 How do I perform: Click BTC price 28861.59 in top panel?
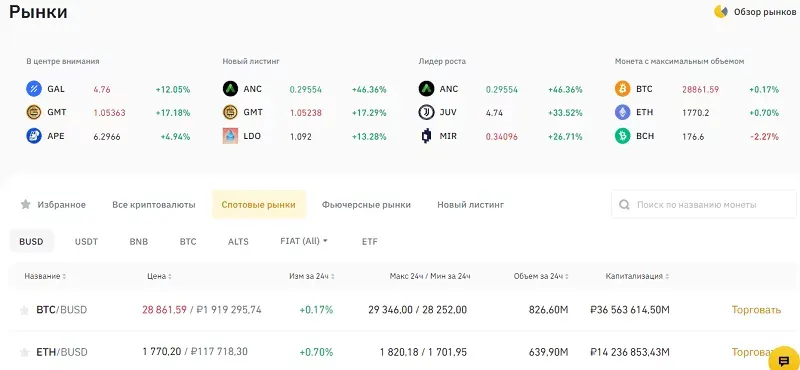701,89
